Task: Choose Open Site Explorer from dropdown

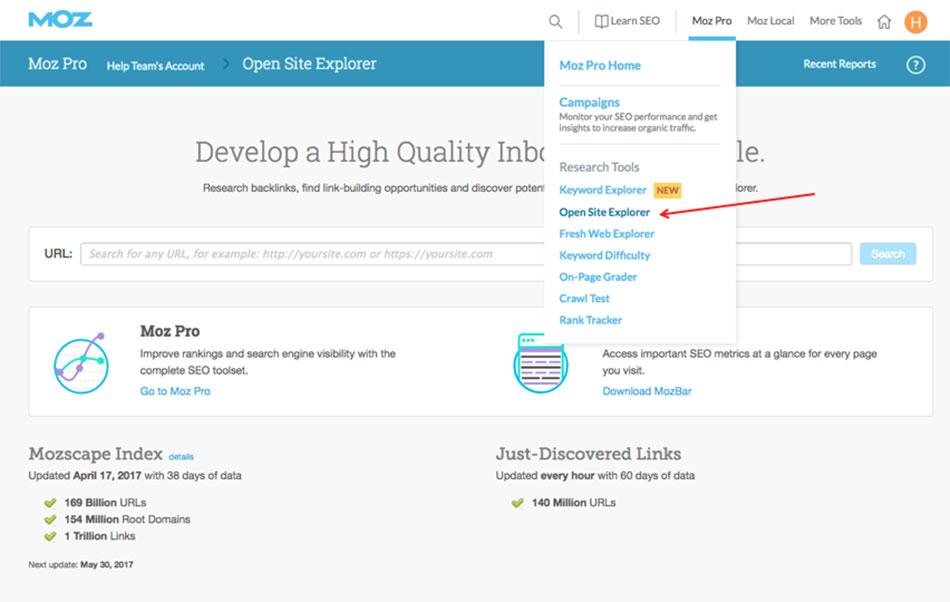Action: pos(604,212)
